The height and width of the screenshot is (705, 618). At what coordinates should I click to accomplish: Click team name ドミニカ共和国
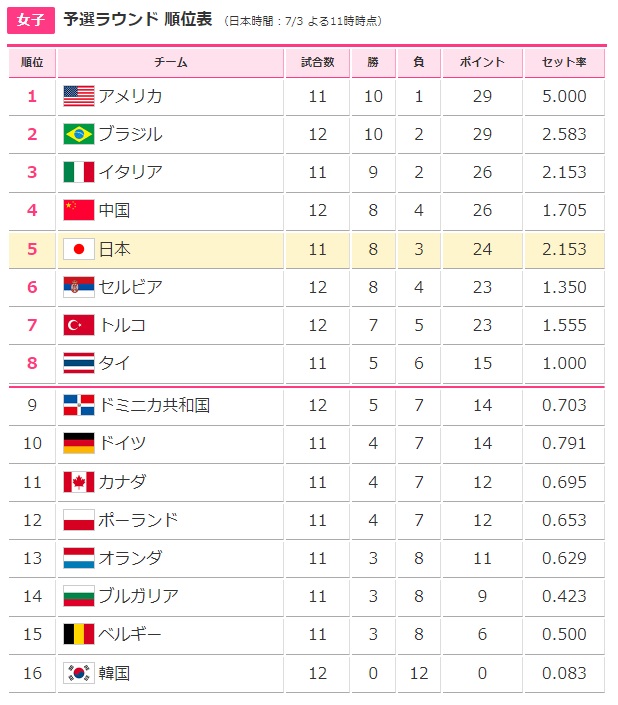coord(154,405)
